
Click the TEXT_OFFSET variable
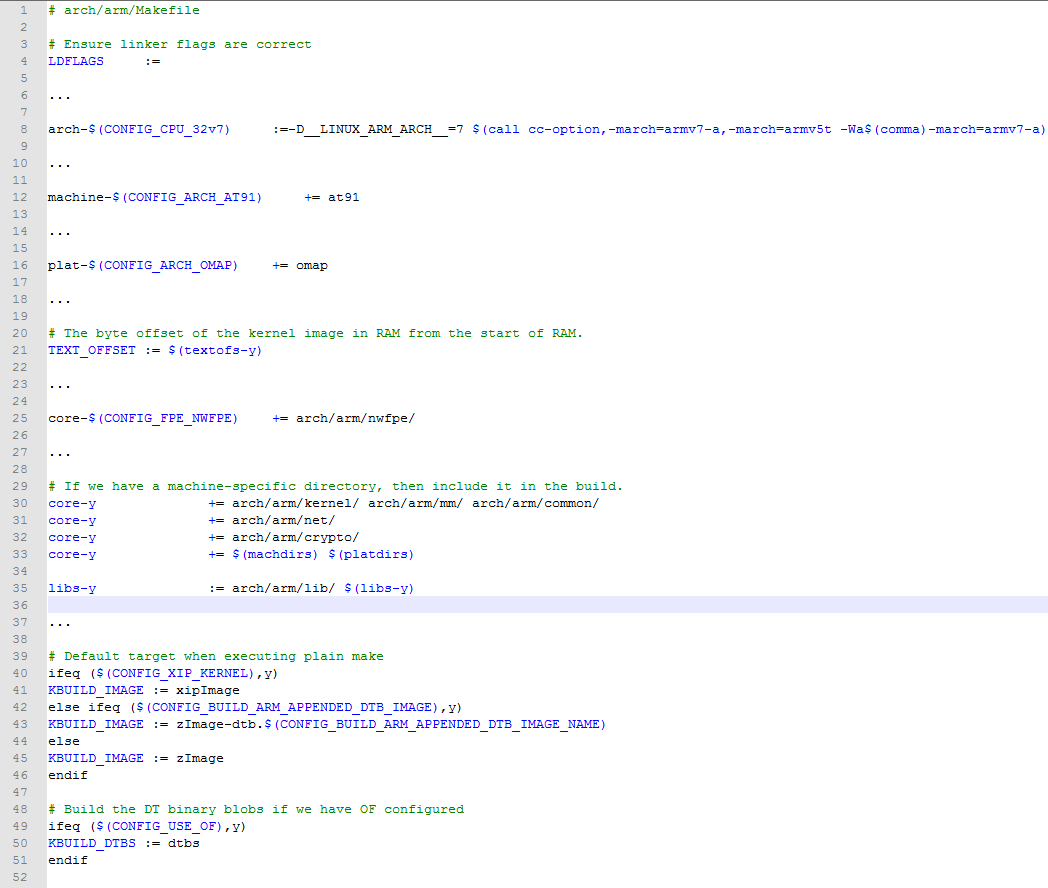[x=92, y=350]
